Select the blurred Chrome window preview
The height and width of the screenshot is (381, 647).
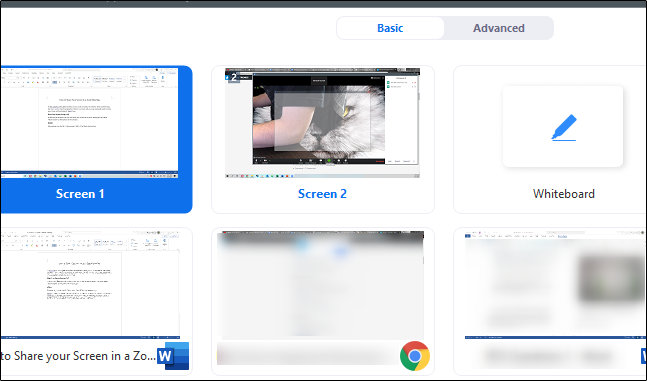click(x=320, y=285)
